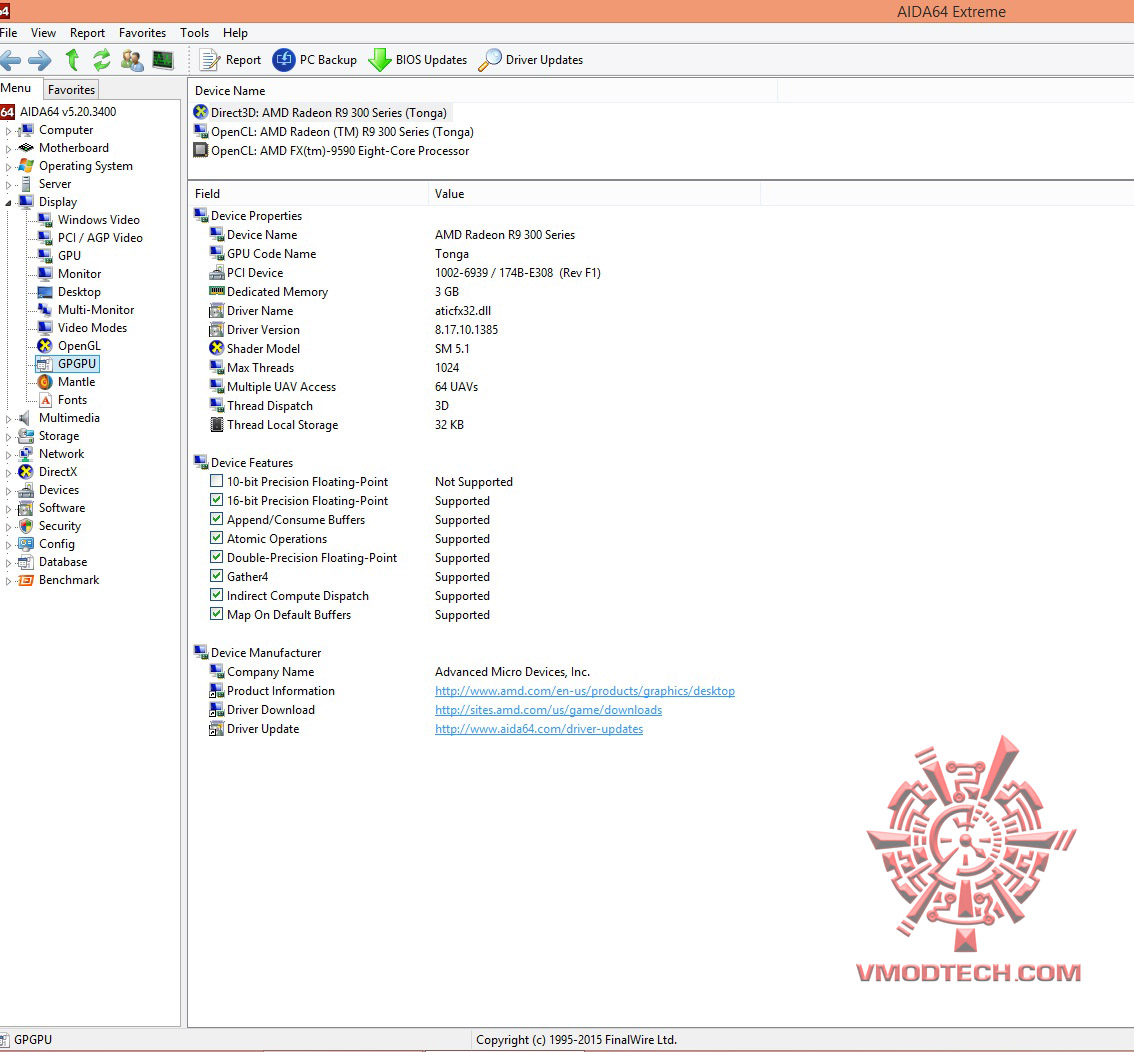The image size is (1134, 1052).
Task: Toggle the Gather4 checkbox
Action: point(216,576)
